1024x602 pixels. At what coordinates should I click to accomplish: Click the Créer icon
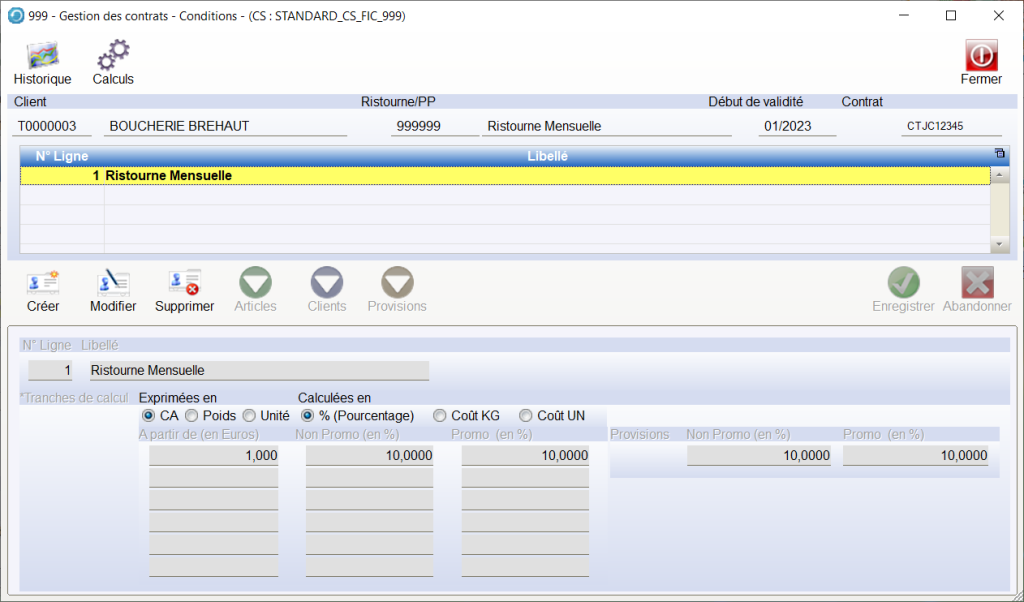click(43, 283)
